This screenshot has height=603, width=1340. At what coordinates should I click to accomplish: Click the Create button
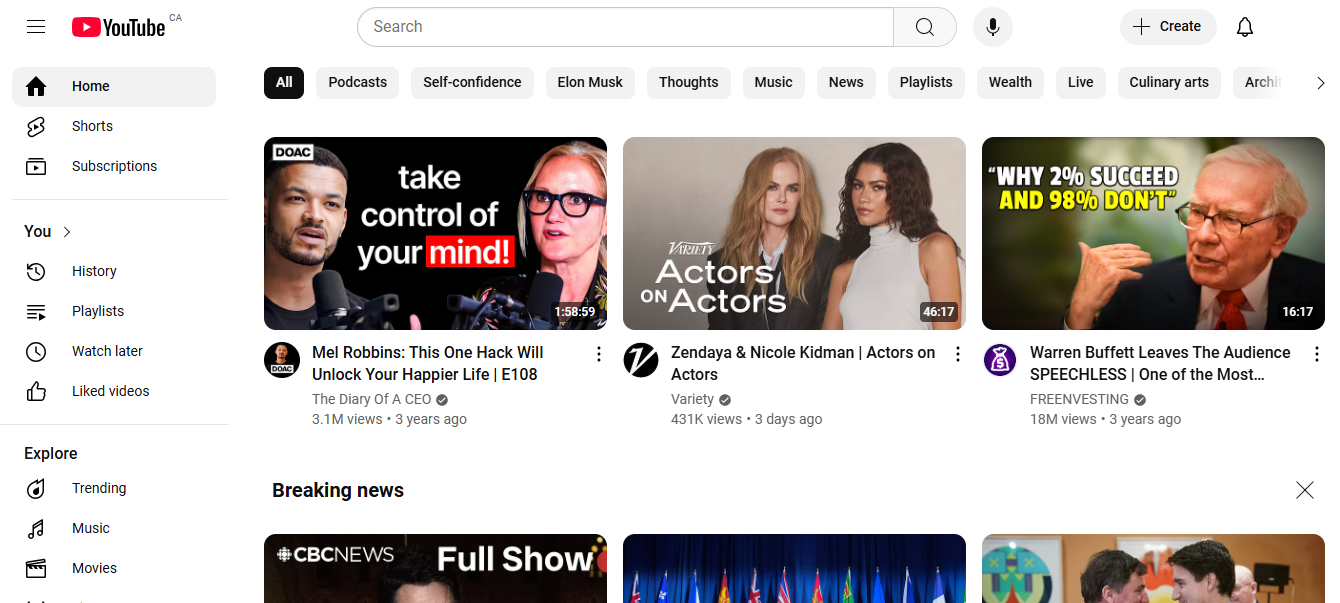[1168, 27]
